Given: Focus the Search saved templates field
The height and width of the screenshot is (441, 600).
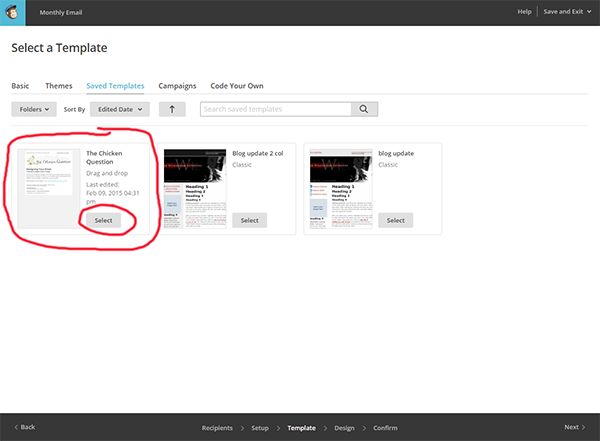Looking at the screenshot, I should click(276, 109).
